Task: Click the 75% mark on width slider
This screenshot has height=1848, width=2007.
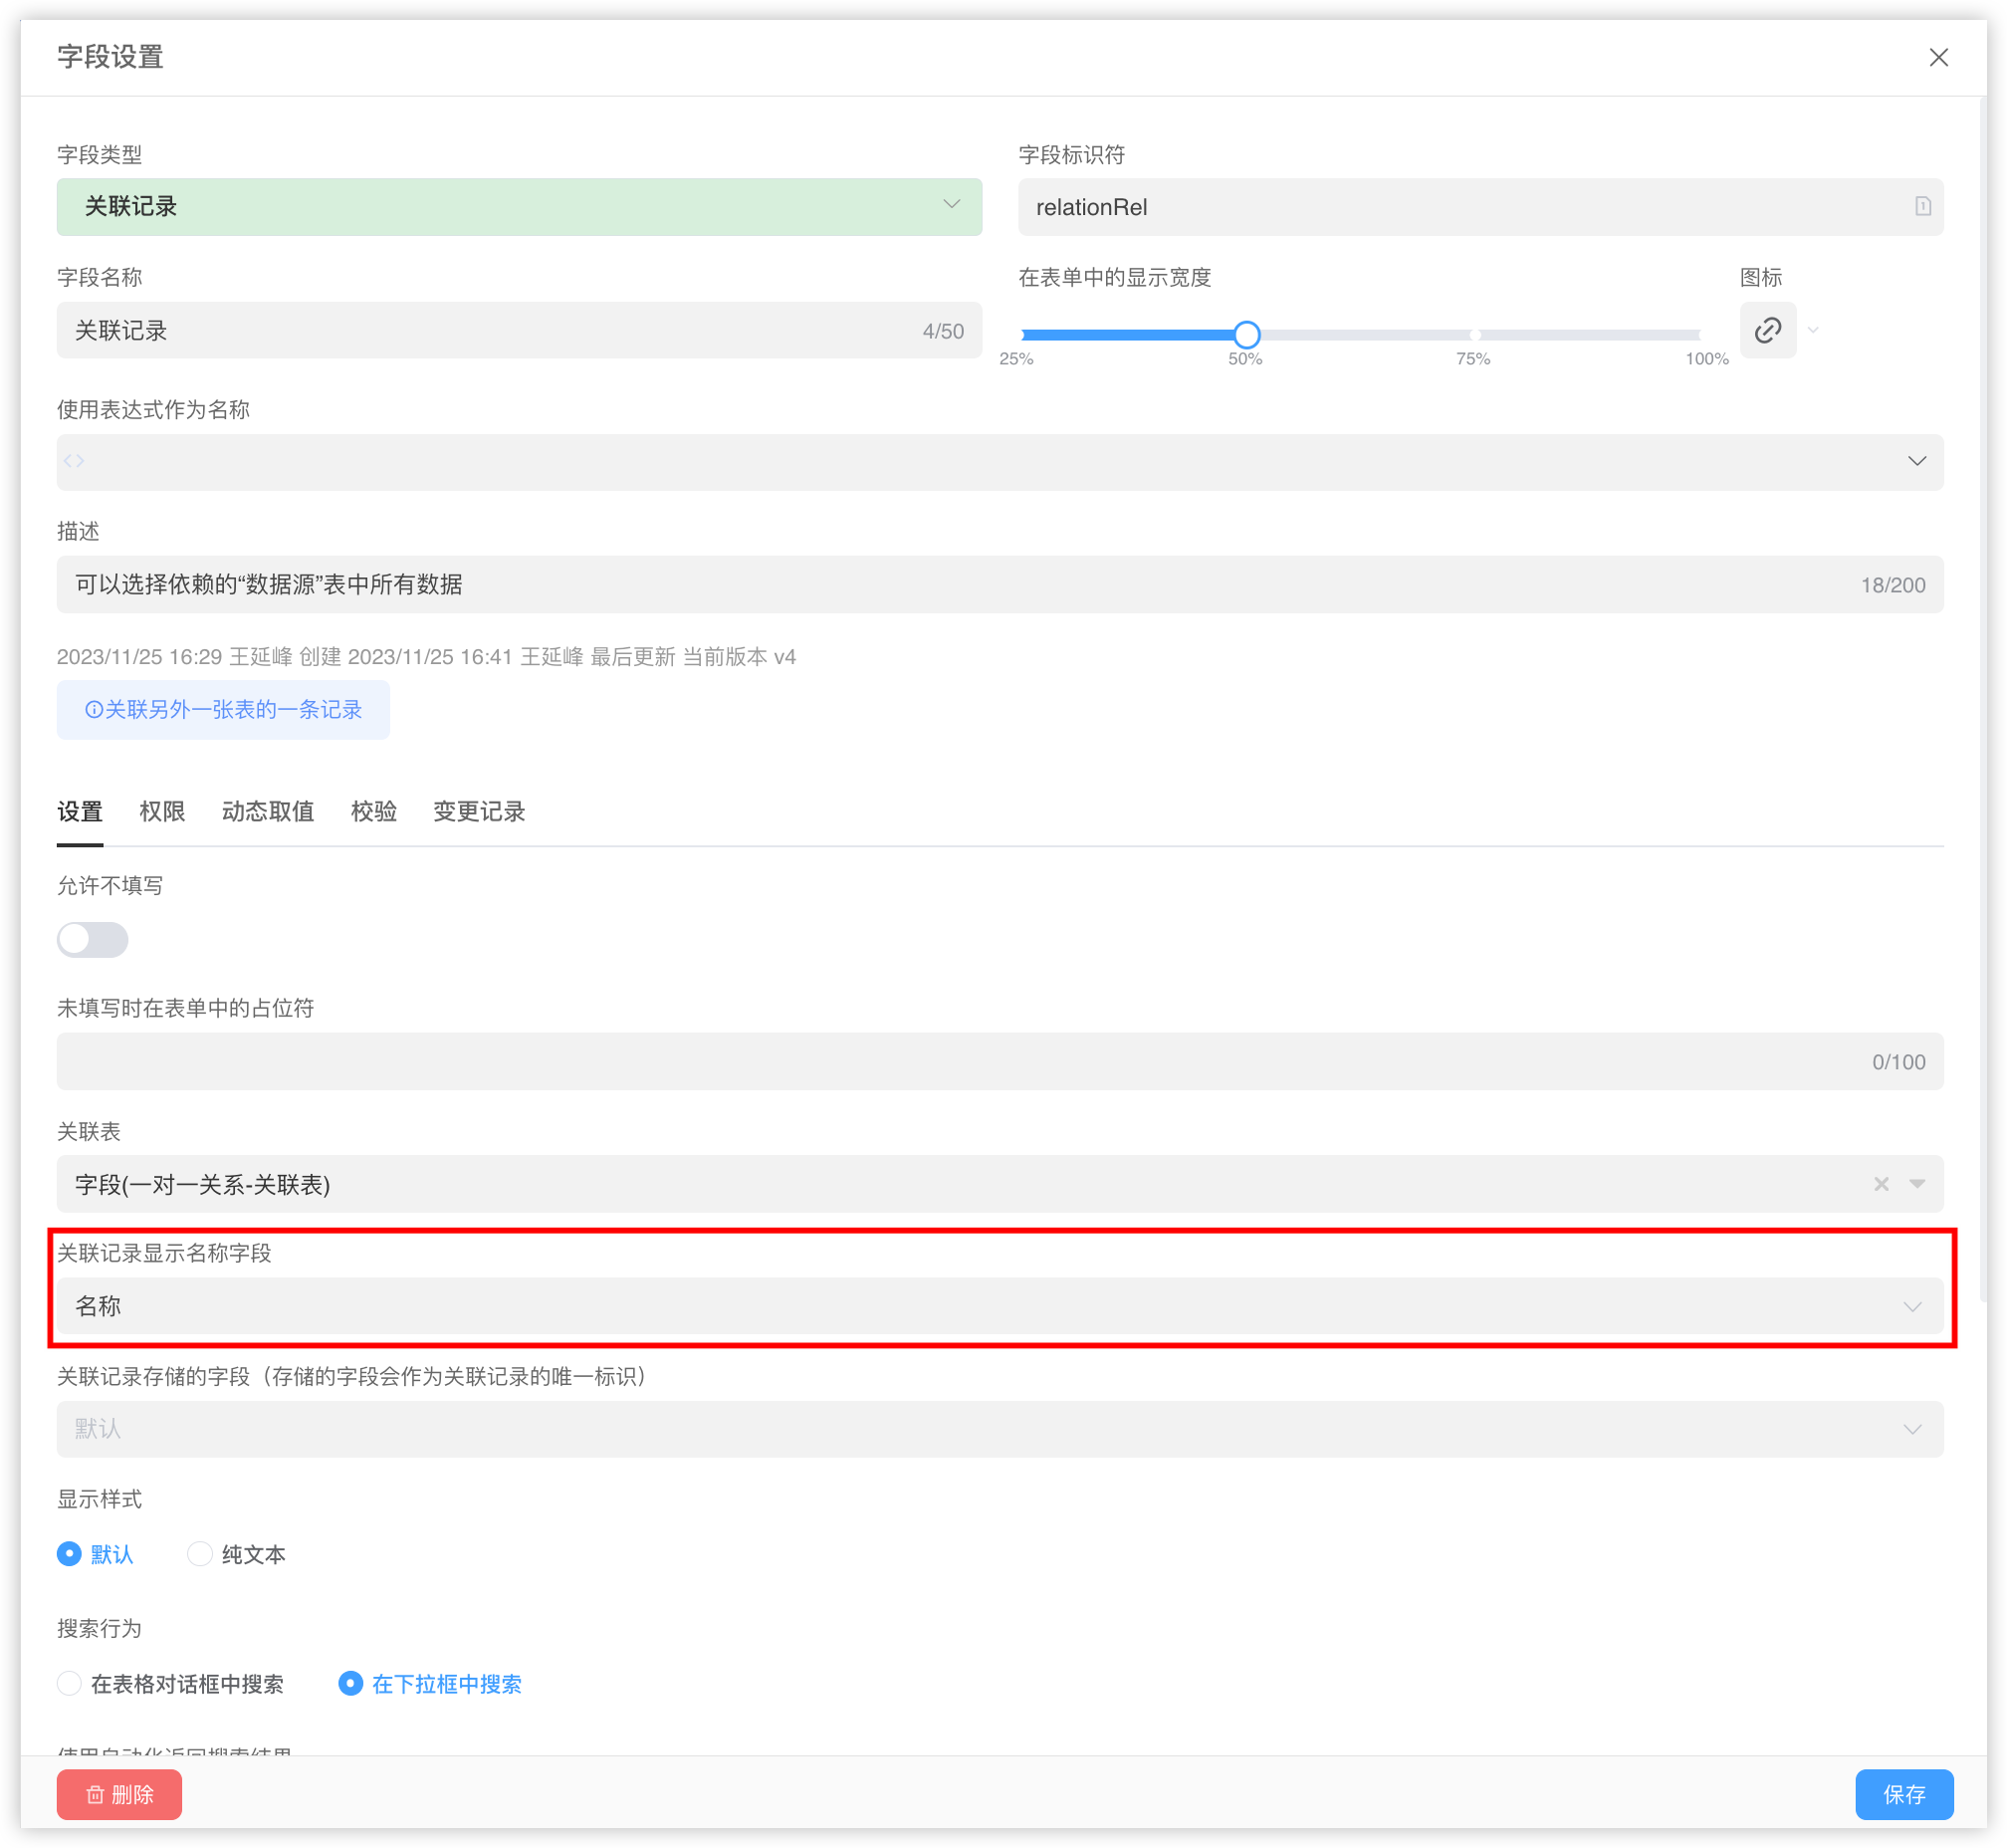Action: (1474, 335)
